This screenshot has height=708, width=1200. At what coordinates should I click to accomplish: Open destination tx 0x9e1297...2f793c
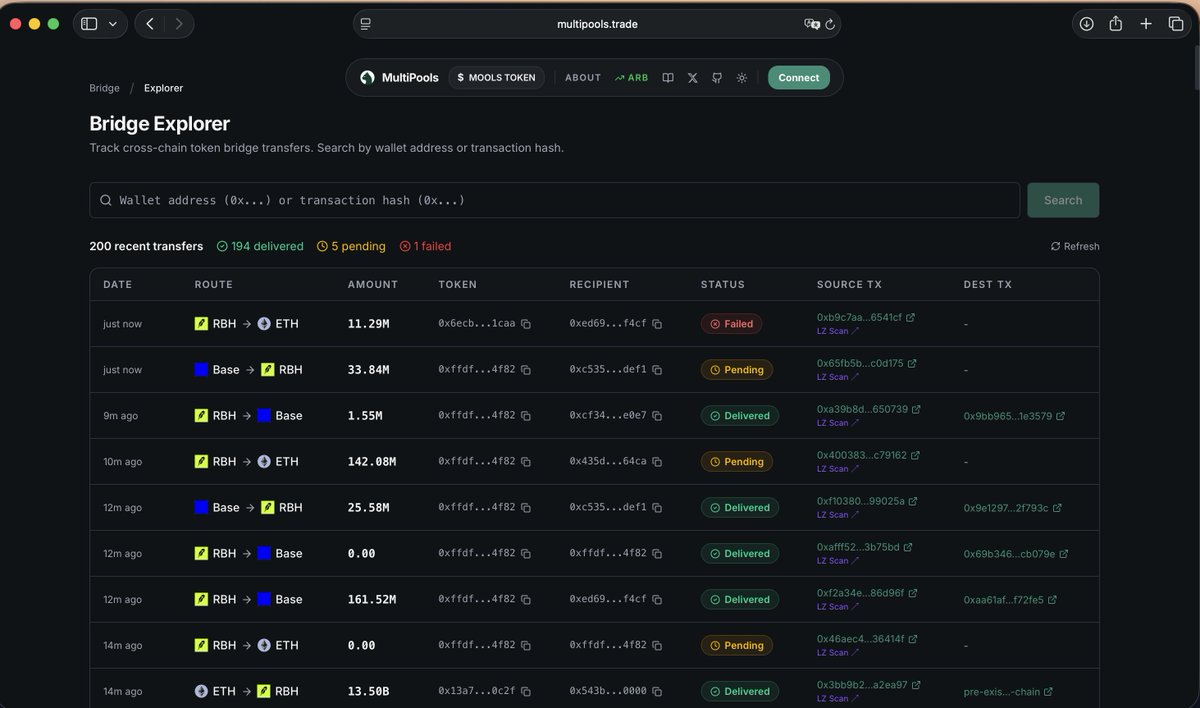click(x=1013, y=508)
